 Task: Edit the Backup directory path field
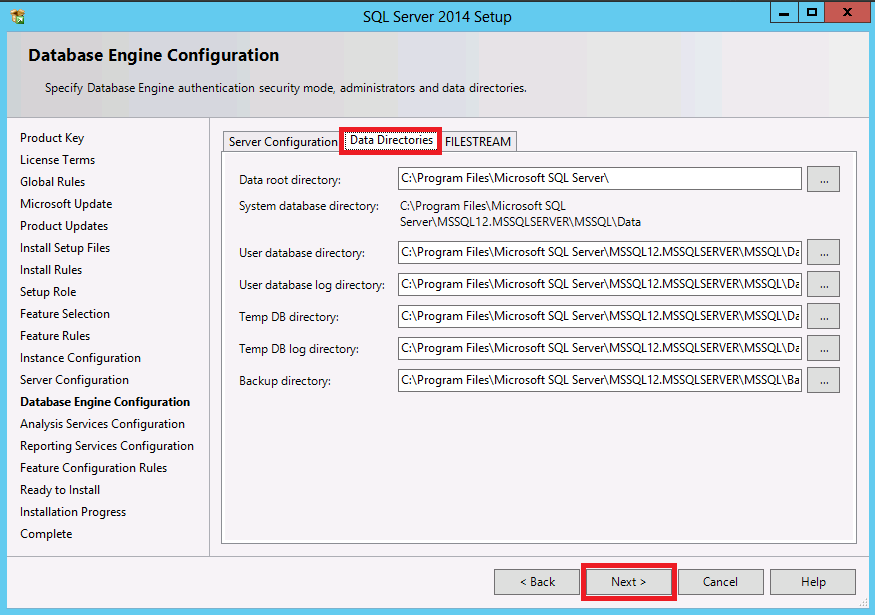point(600,380)
